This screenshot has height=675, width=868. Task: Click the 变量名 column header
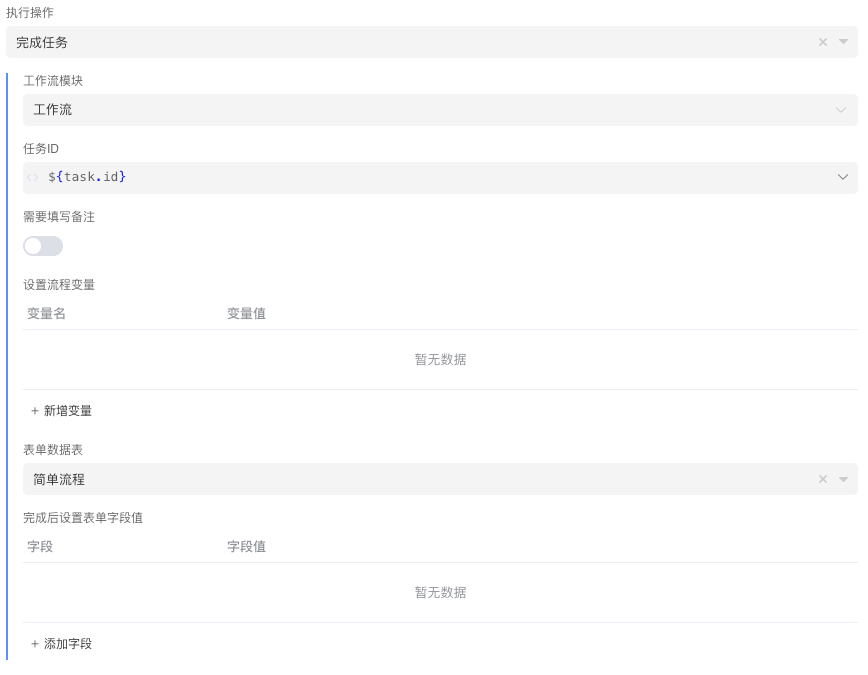(x=46, y=314)
